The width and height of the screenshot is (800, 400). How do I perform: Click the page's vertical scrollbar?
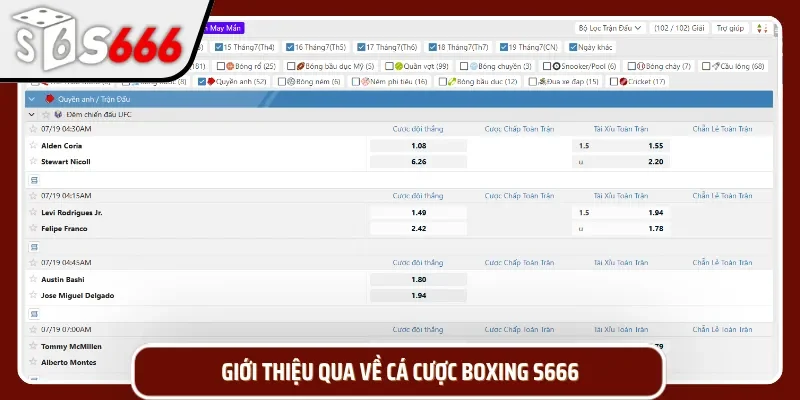[777, 30]
